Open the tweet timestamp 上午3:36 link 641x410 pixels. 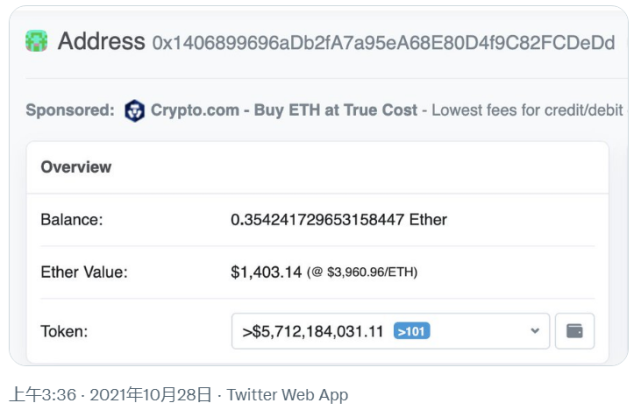point(43,395)
